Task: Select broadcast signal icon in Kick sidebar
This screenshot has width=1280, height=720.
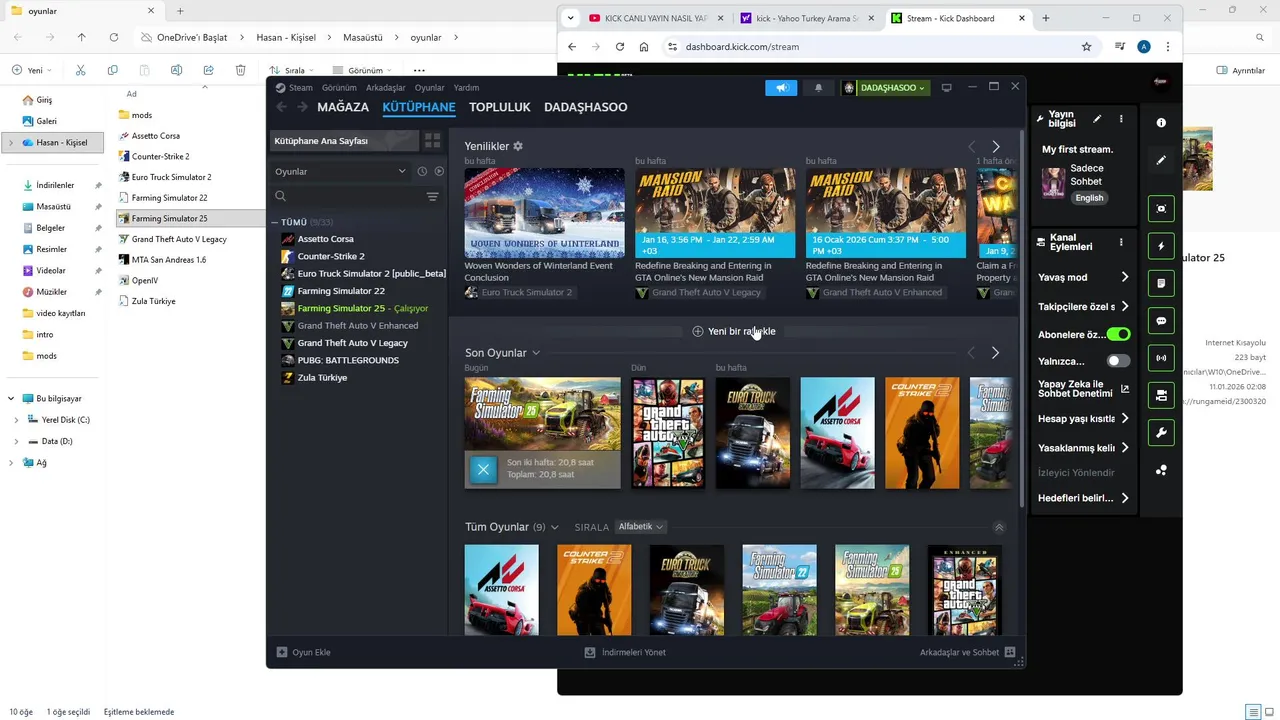Action: click(x=1161, y=358)
